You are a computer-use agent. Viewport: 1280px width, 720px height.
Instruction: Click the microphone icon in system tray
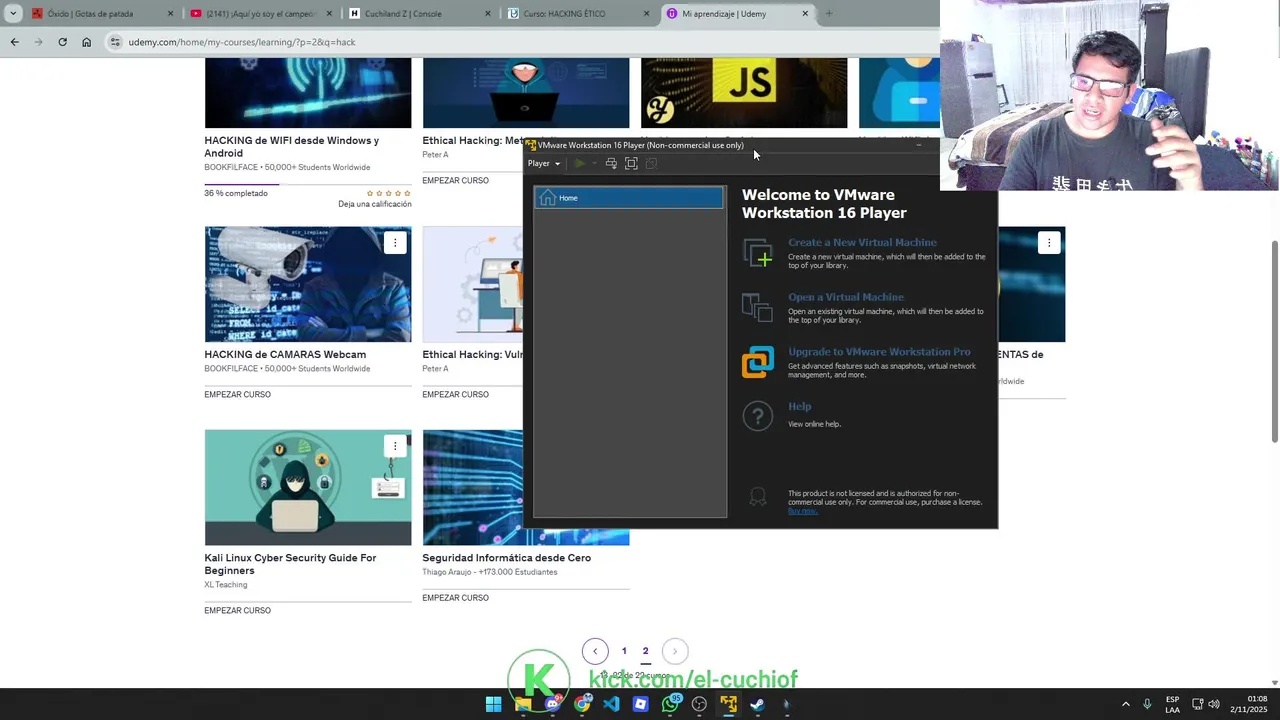click(x=1147, y=704)
